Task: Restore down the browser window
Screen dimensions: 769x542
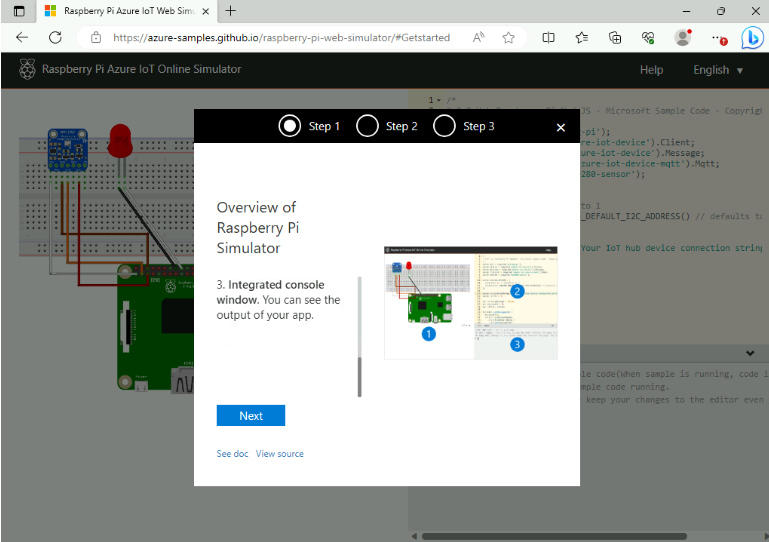Action: click(x=720, y=11)
